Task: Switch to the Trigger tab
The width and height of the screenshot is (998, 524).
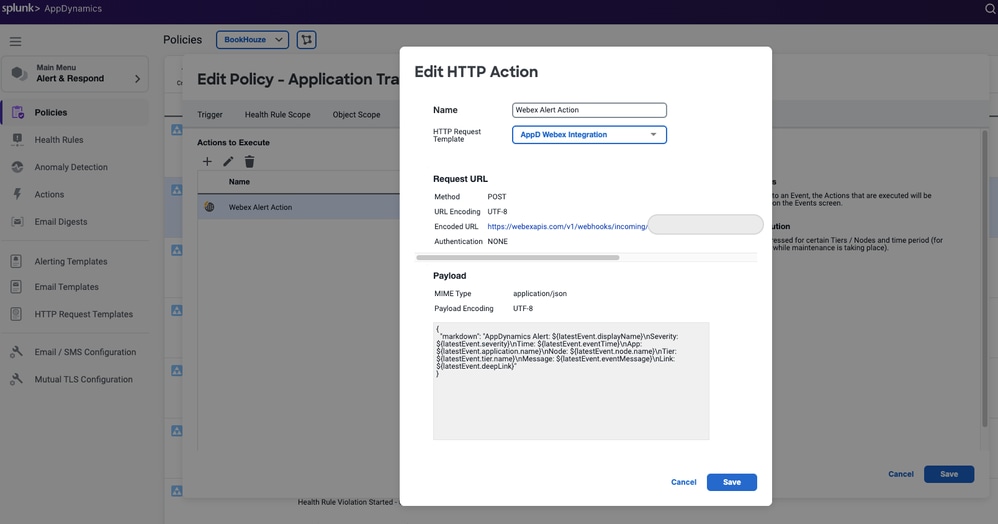Action: pyautogui.click(x=209, y=115)
